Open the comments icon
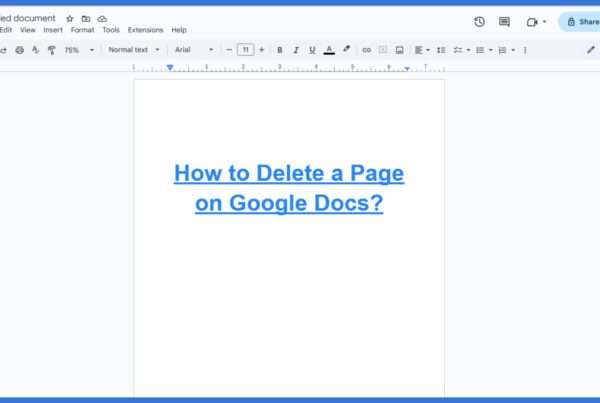Screen dimensions: 600x403 (x=504, y=22)
